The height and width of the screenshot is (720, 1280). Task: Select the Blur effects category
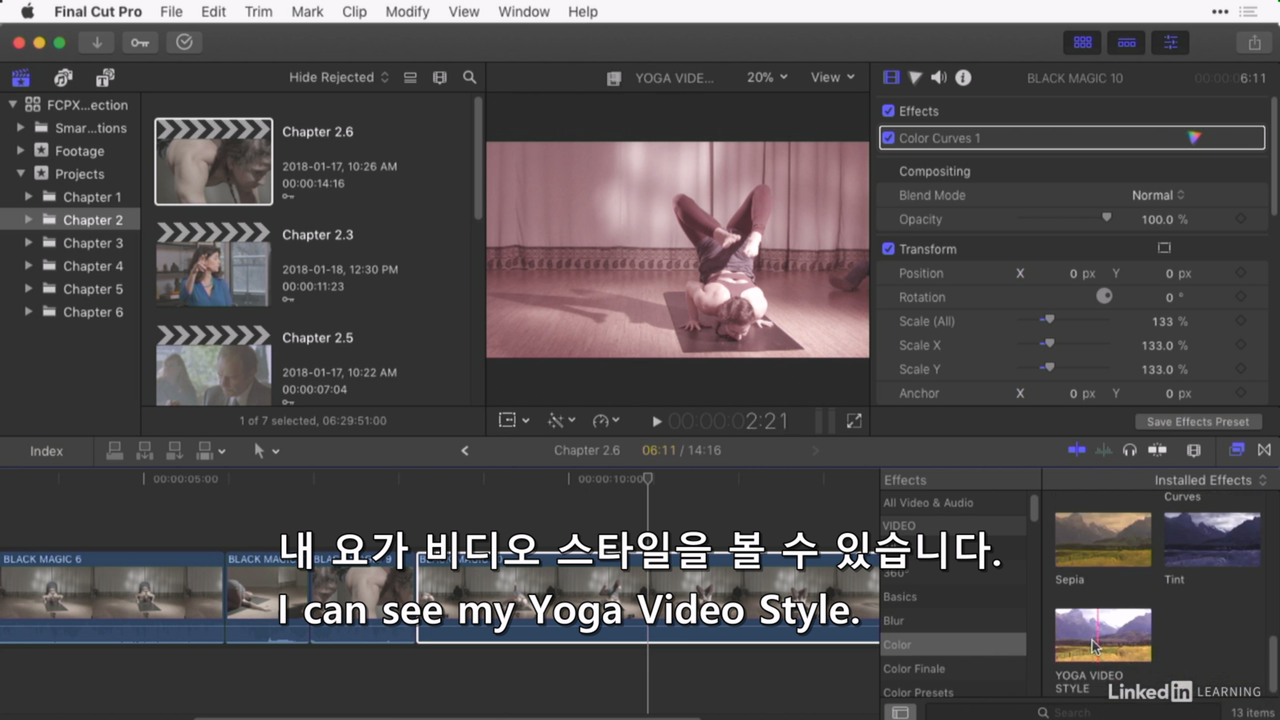point(954,620)
